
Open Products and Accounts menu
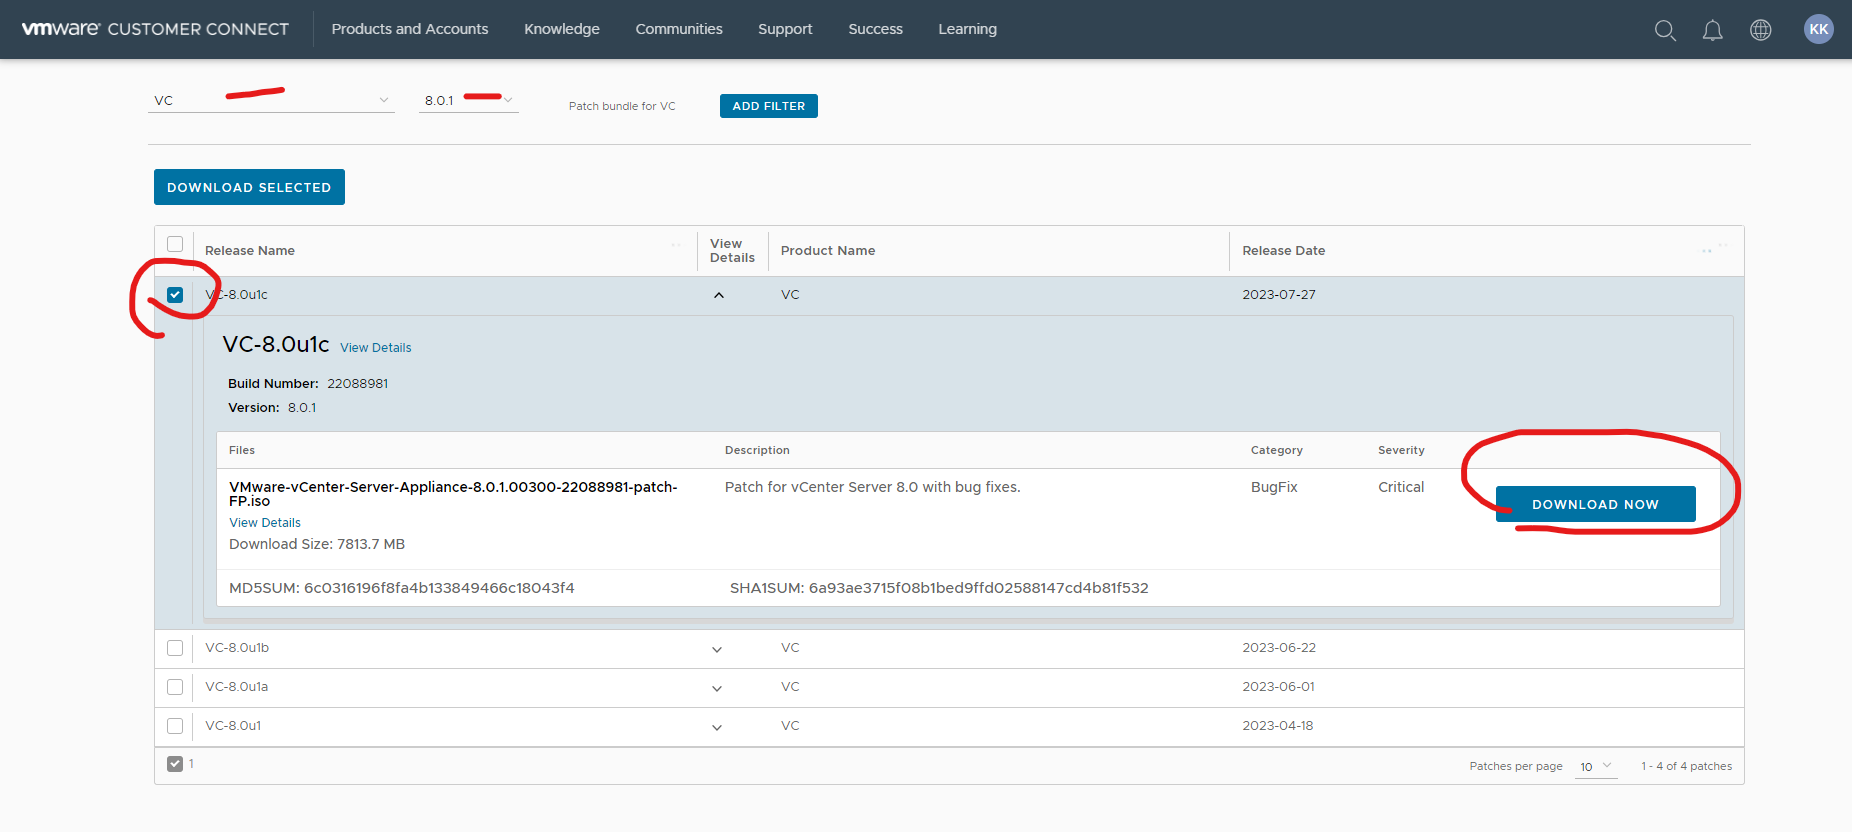coord(410,29)
